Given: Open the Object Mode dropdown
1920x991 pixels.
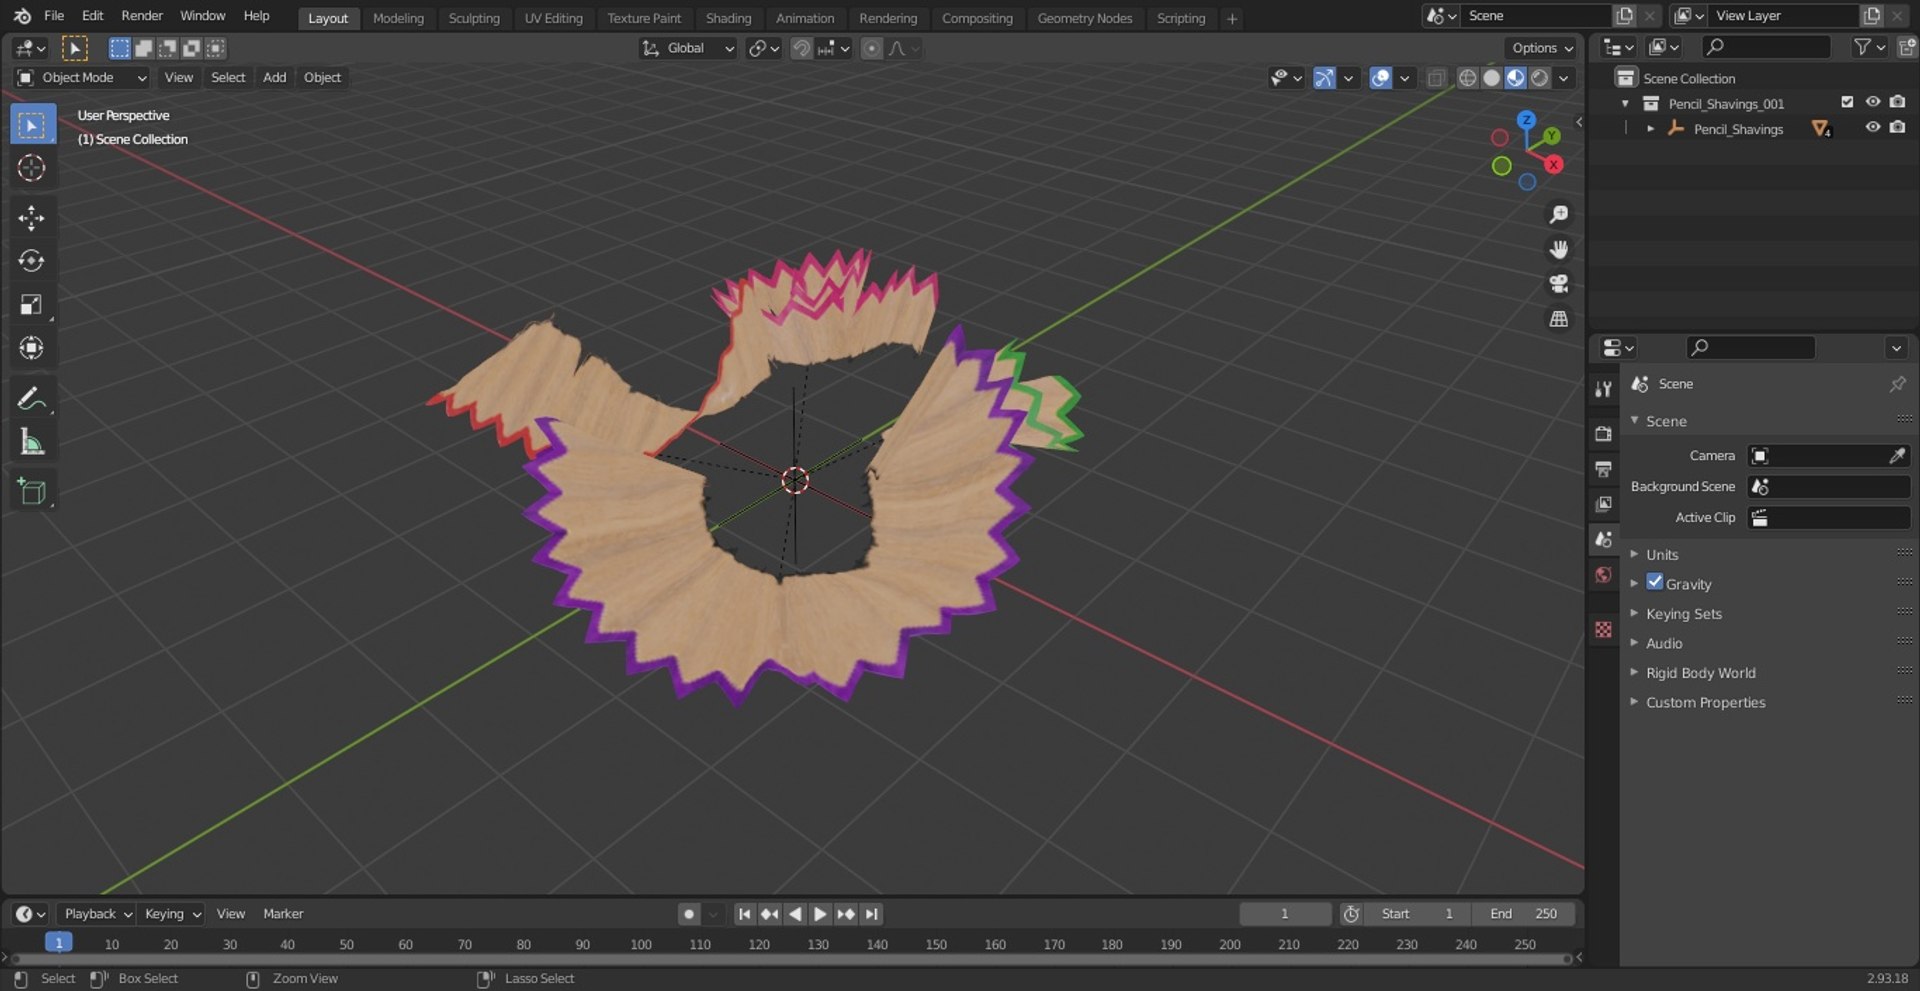Looking at the screenshot, I should point(82,78).
